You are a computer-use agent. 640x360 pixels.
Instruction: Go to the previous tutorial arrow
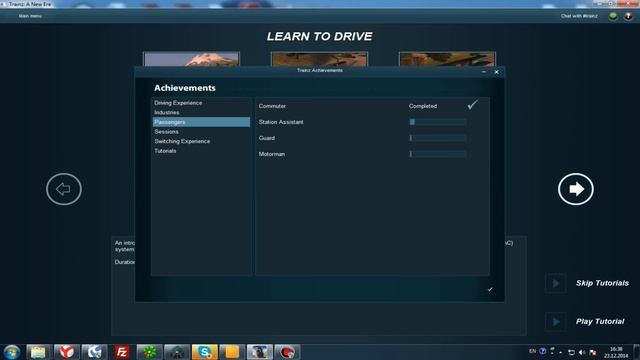(x=64, y=189)
